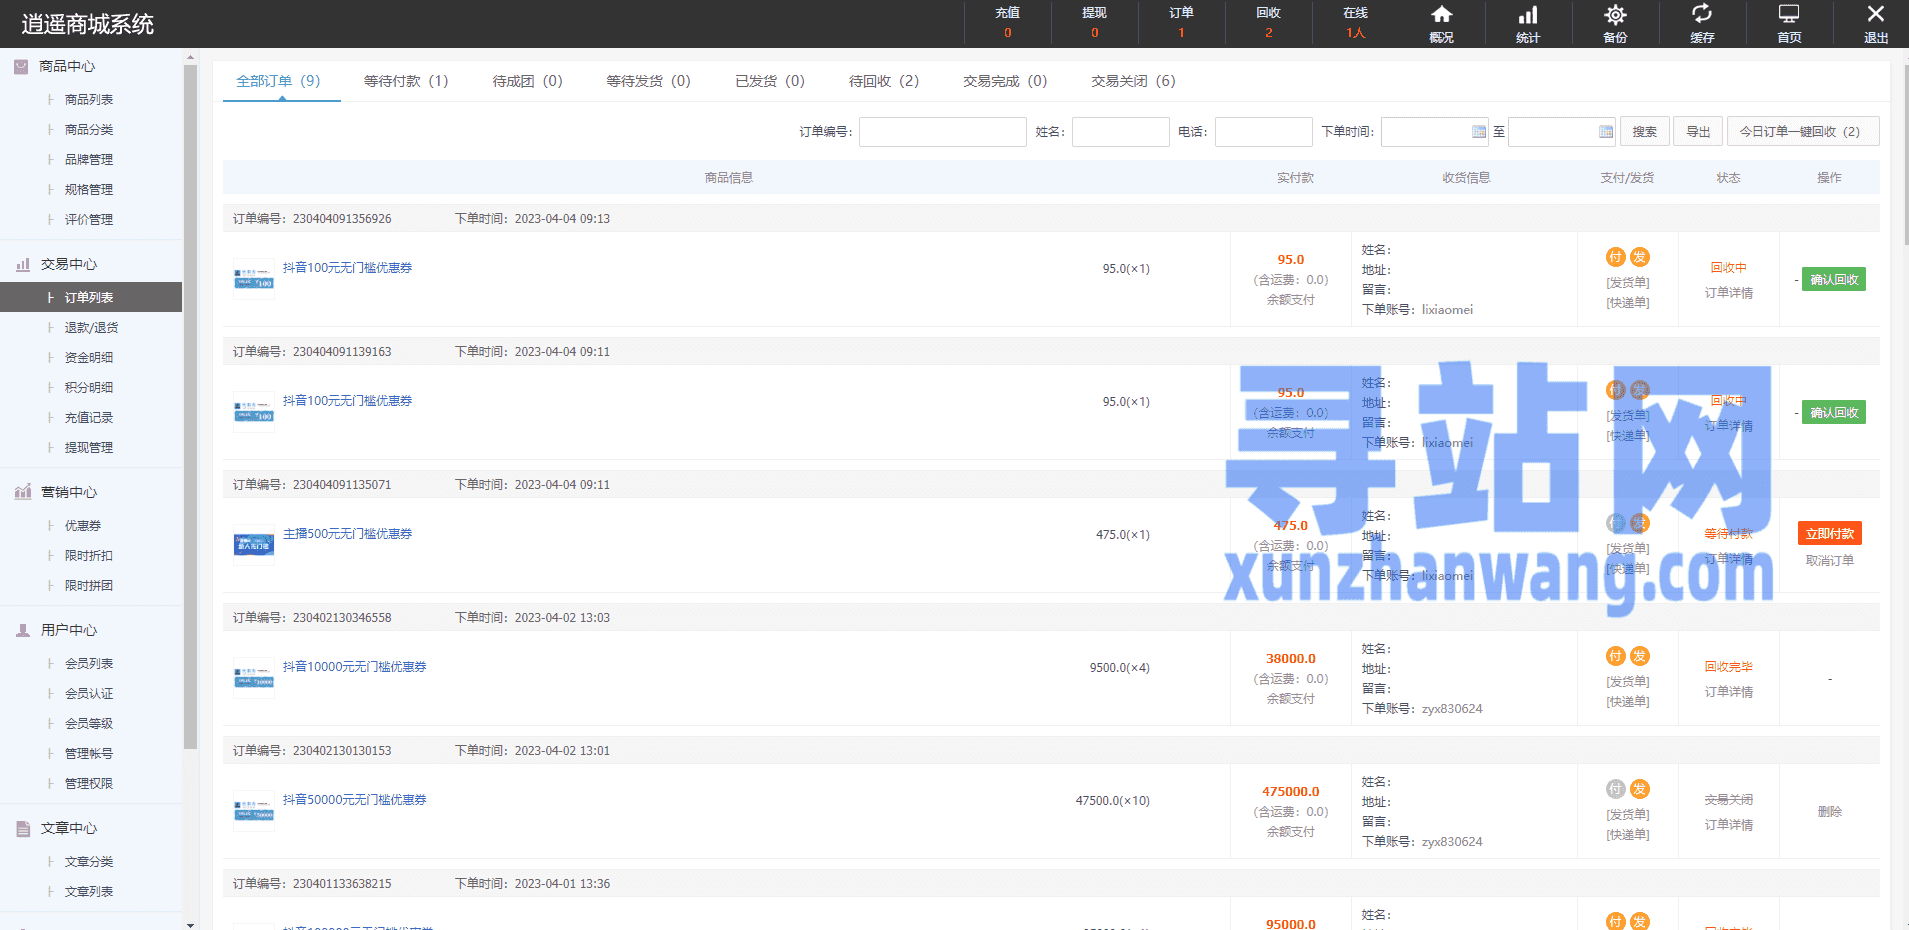Open thumbnail of 抖音100元 coupon, order 230404091356926
This screenshot has height=930, width=1909.
[254, 278]
